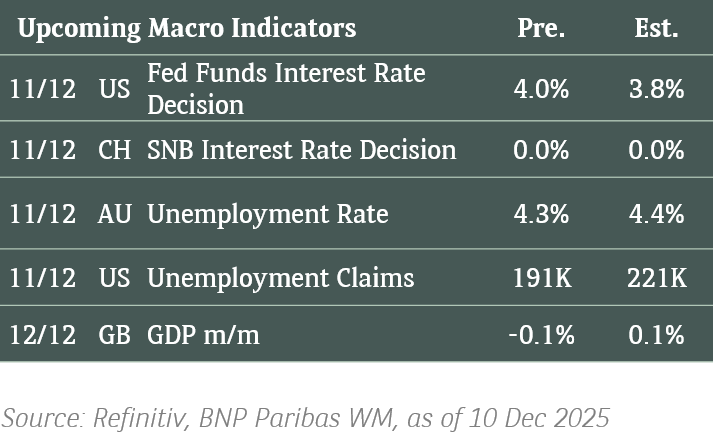
Task: Click the "Fed Funds Interest Rate Decision" label
Action: coord(286,89)
